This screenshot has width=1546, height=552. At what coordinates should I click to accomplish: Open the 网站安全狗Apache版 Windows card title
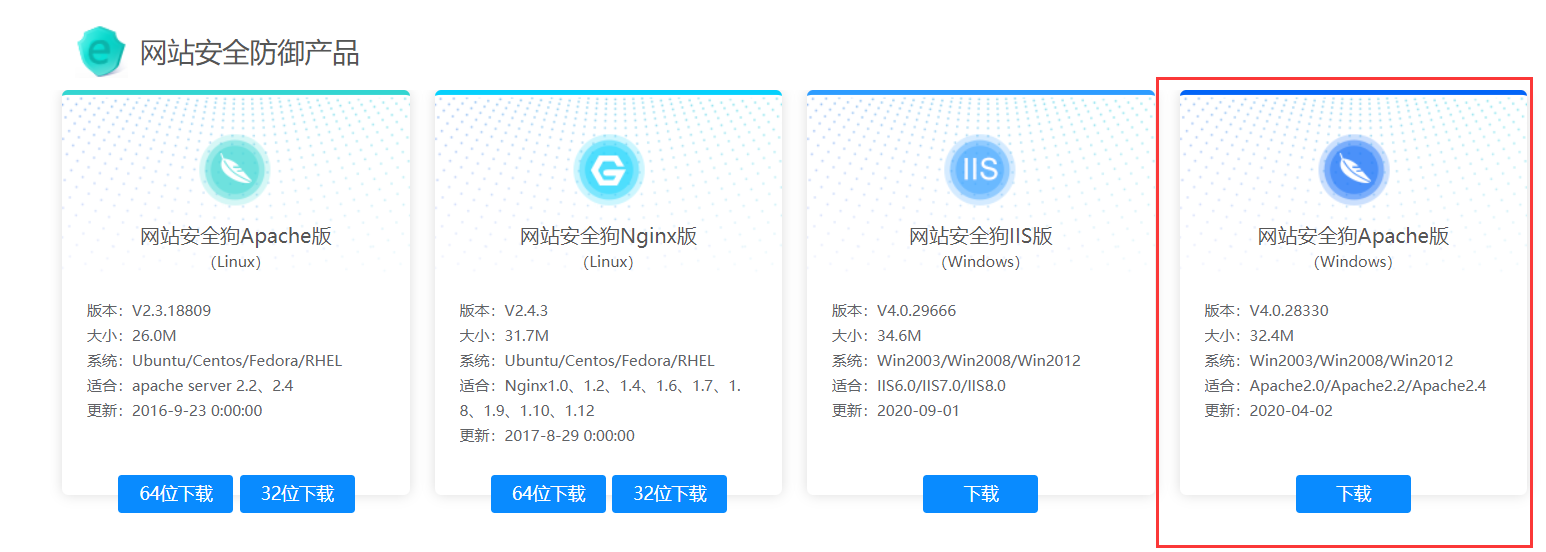pyautogui.click(x=1353, y=237)
